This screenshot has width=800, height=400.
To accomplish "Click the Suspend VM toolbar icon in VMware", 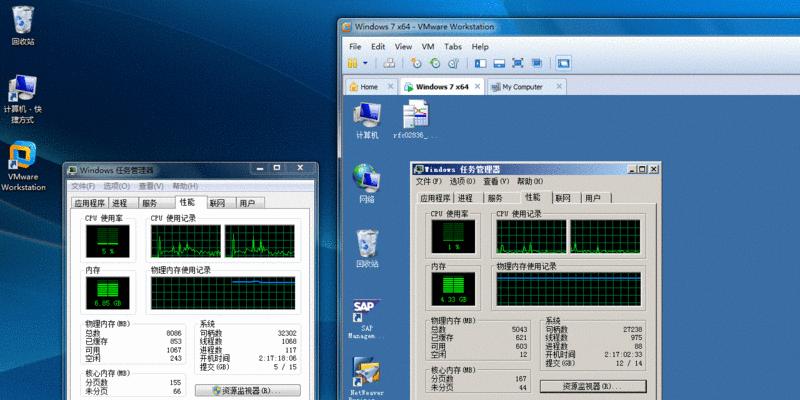I will point(353,63).
